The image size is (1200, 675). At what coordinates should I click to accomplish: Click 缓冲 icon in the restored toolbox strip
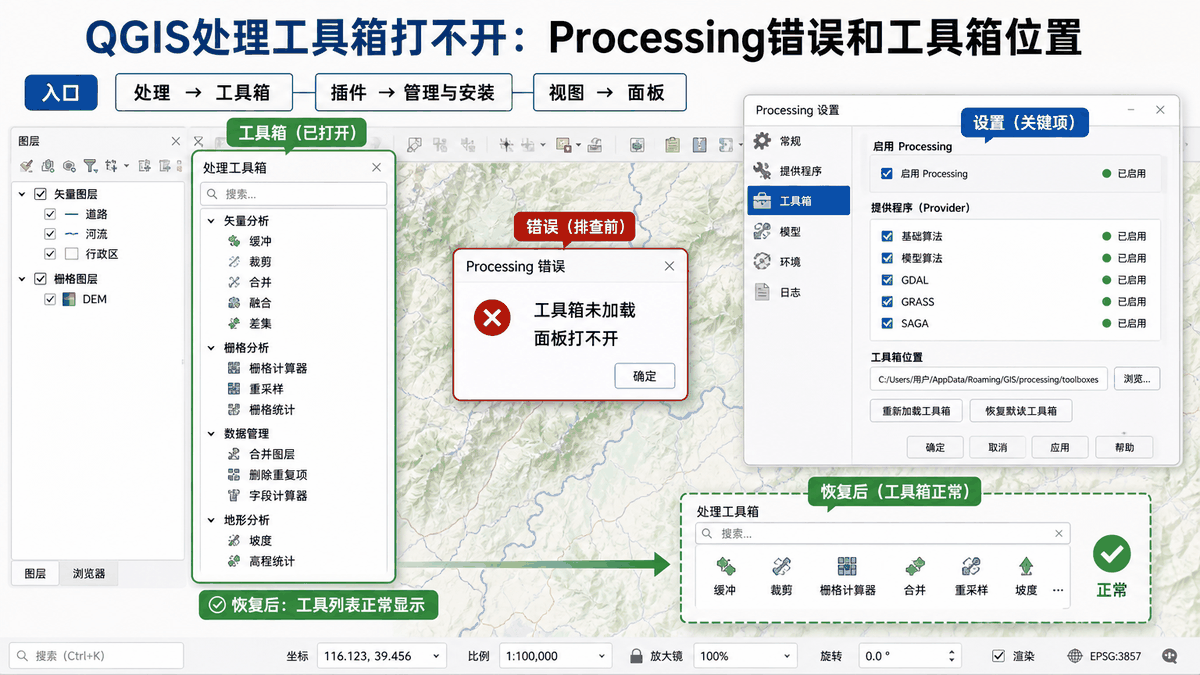tap(725, 566)
